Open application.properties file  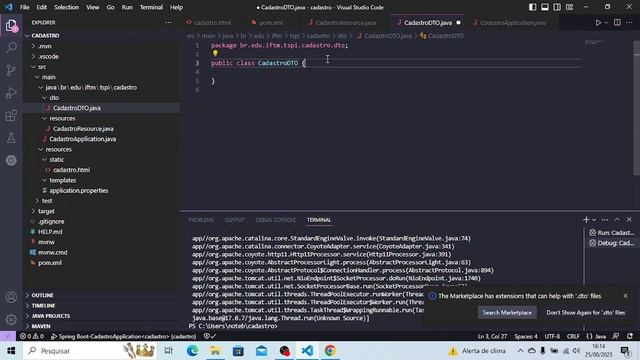click(79, 191)
